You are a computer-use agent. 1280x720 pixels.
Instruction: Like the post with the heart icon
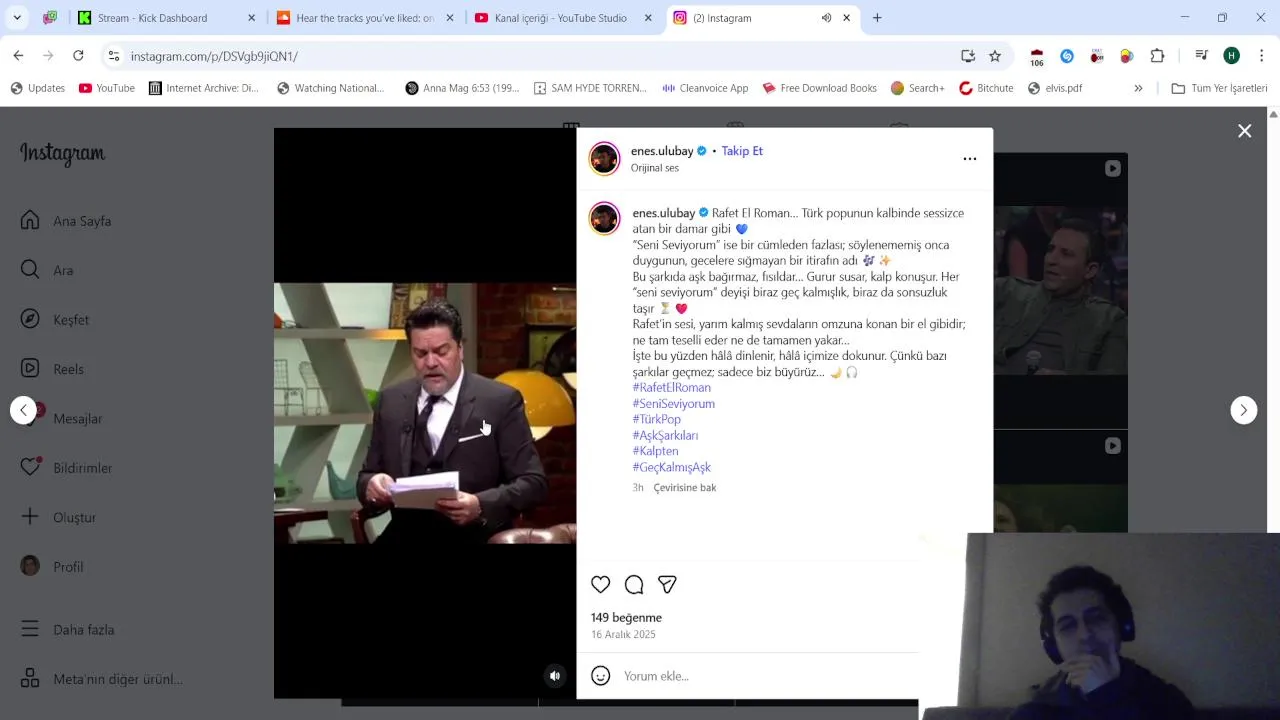600,585
